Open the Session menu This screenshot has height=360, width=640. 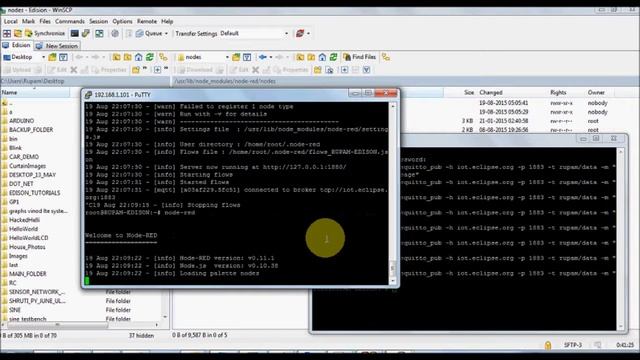[99, 21]
